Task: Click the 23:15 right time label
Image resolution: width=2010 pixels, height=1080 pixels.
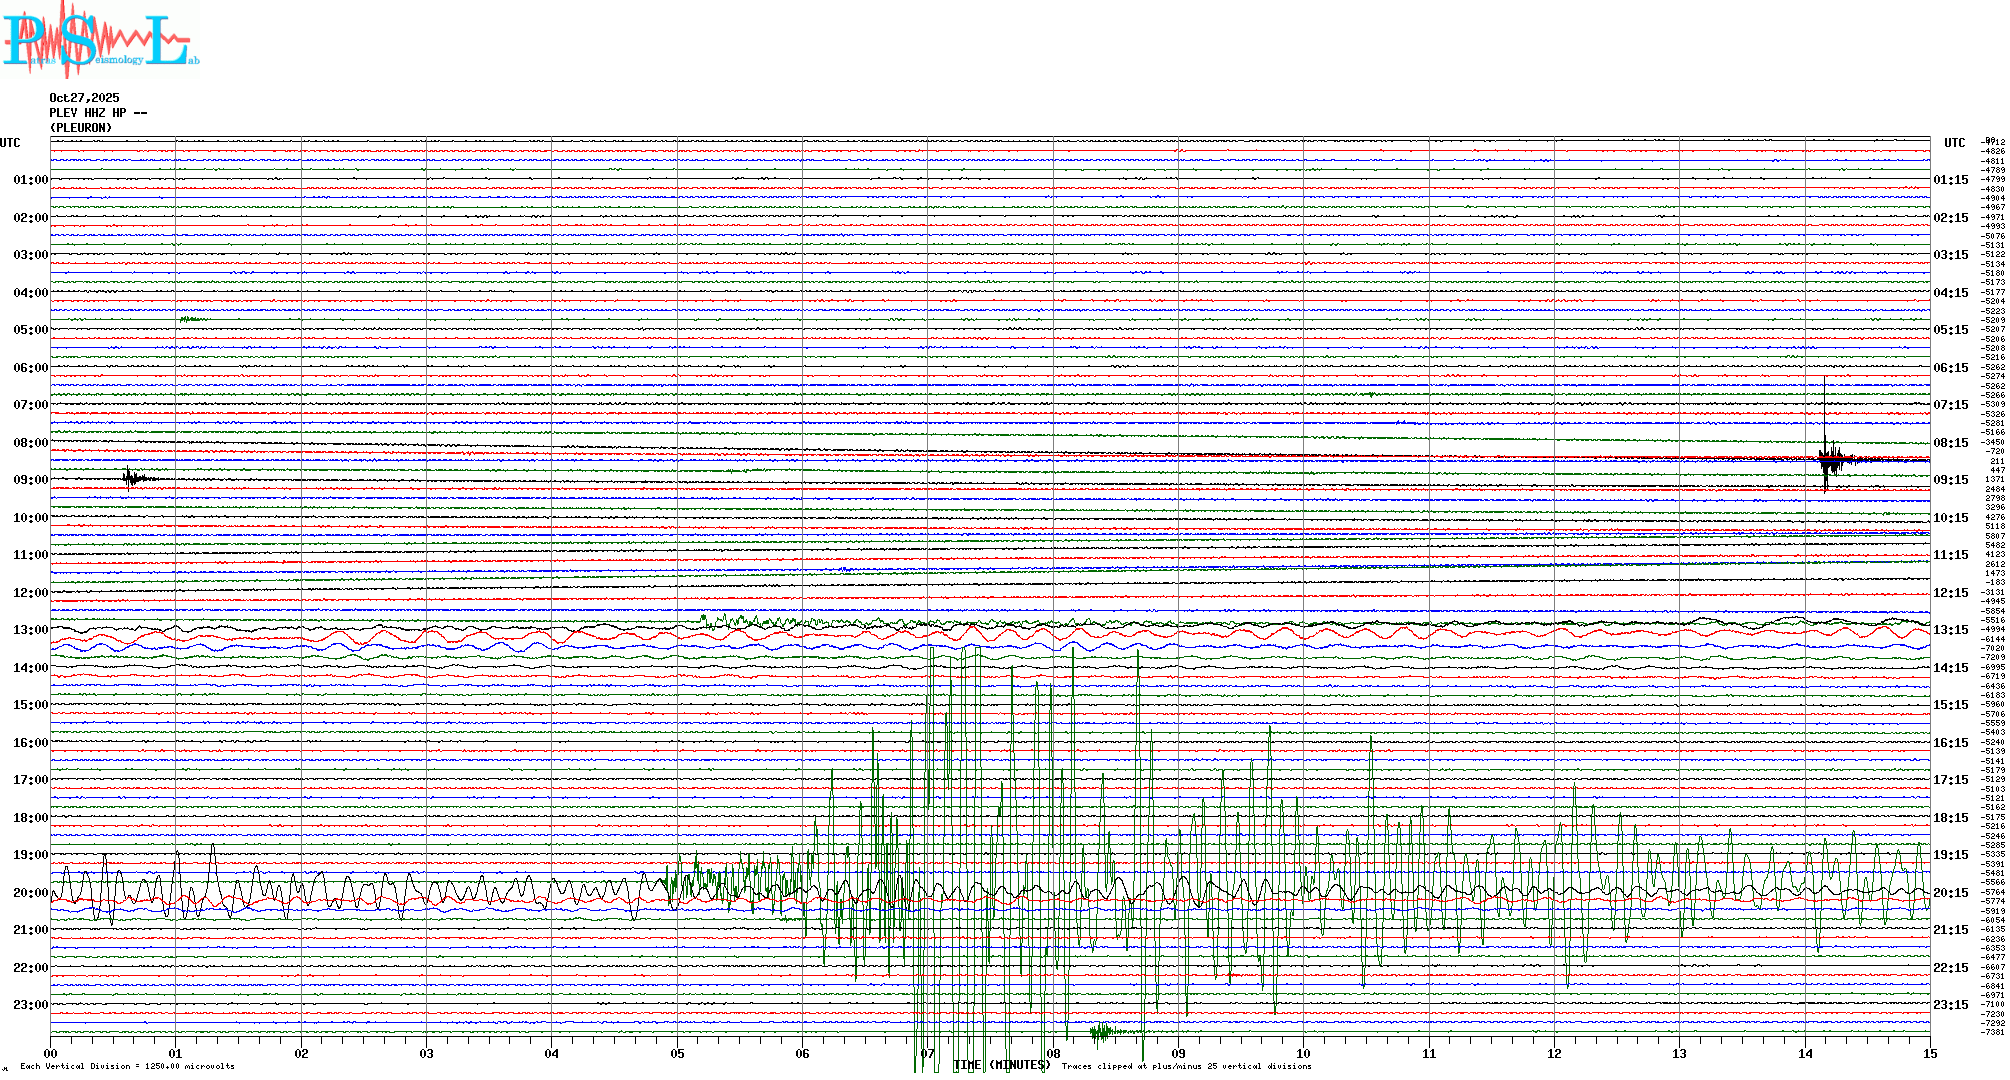Action: pos(1950,1005)
